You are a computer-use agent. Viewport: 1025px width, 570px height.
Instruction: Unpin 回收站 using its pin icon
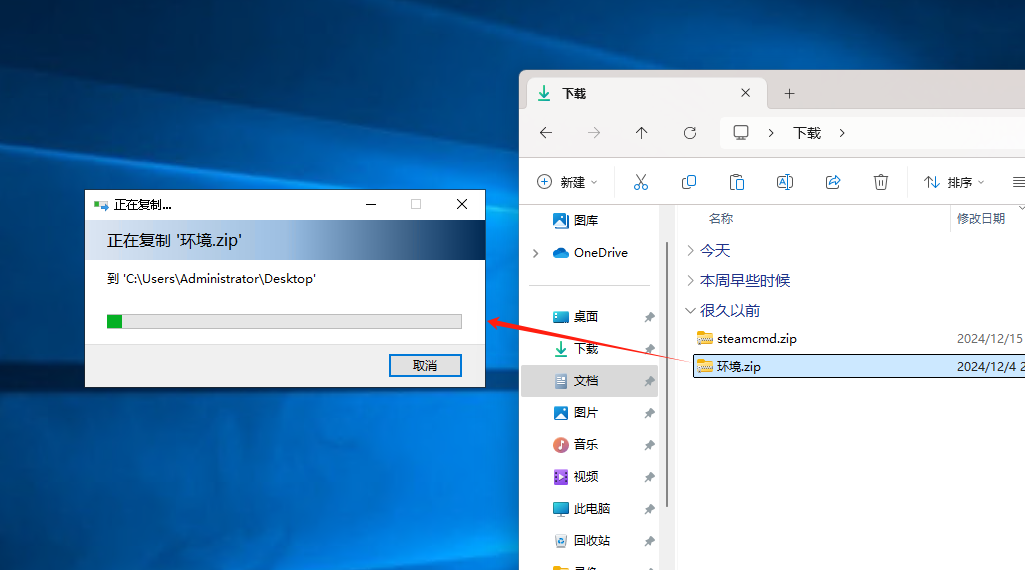tap(649, 541)
